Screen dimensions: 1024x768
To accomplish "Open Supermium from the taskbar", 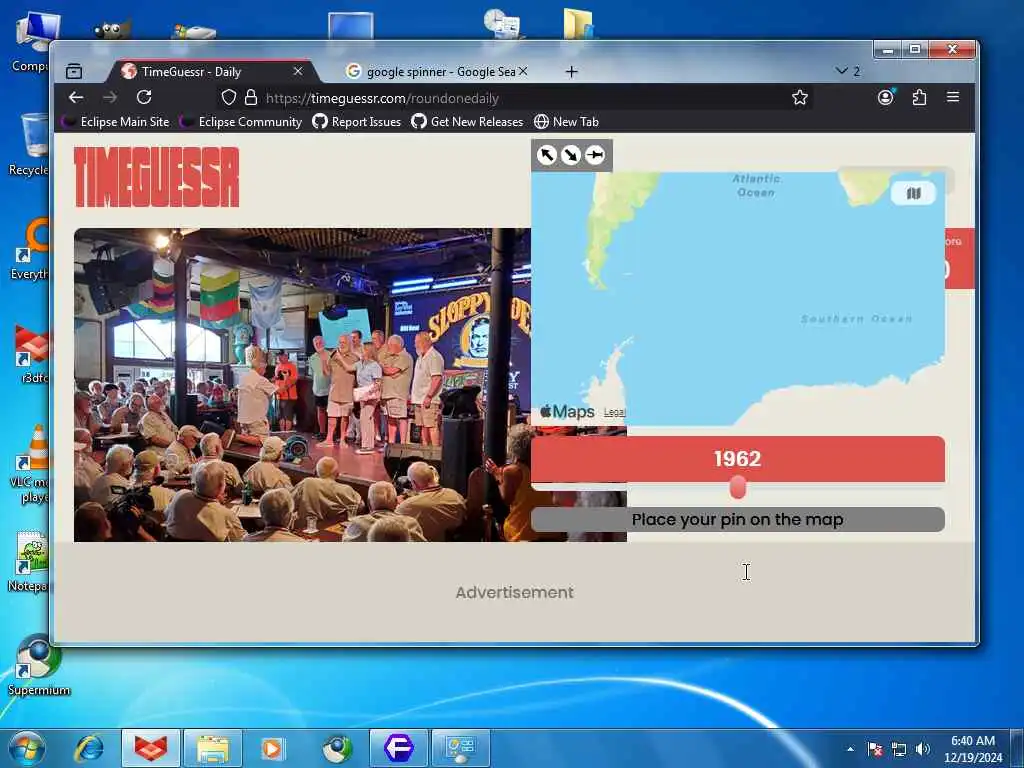I will point(336,748).
